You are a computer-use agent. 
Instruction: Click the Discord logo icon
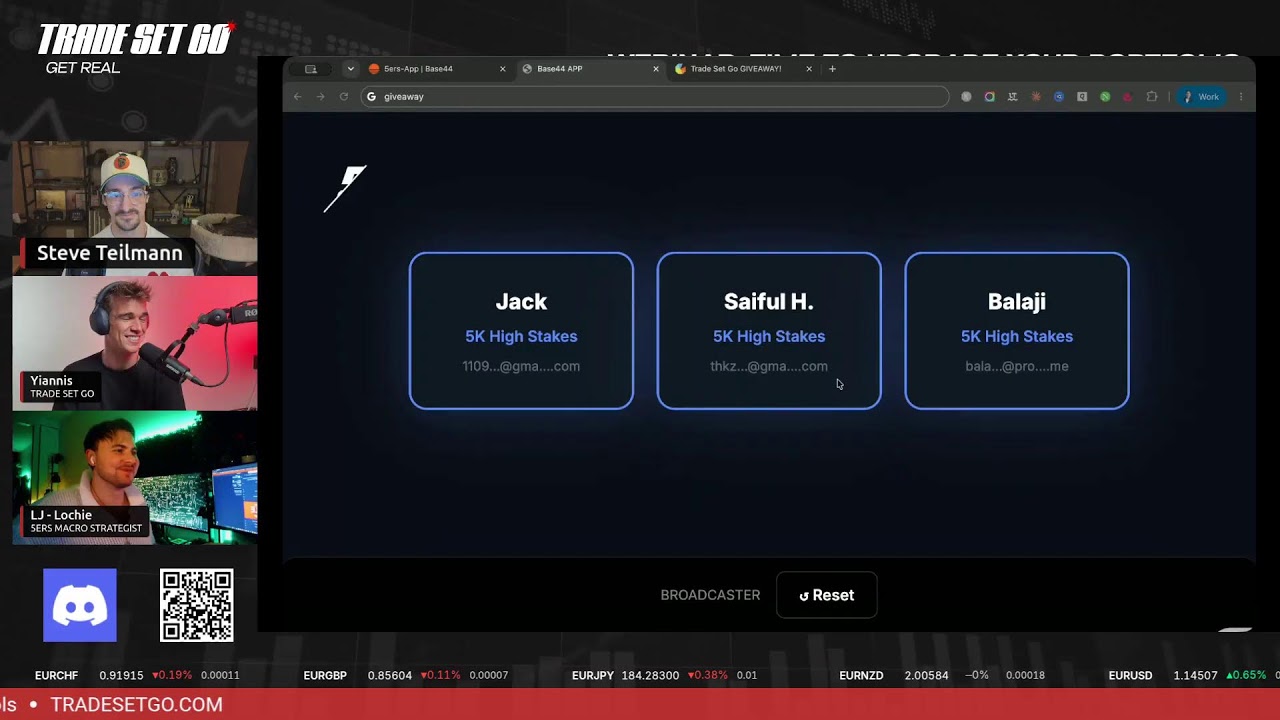[x=80, y=605]
